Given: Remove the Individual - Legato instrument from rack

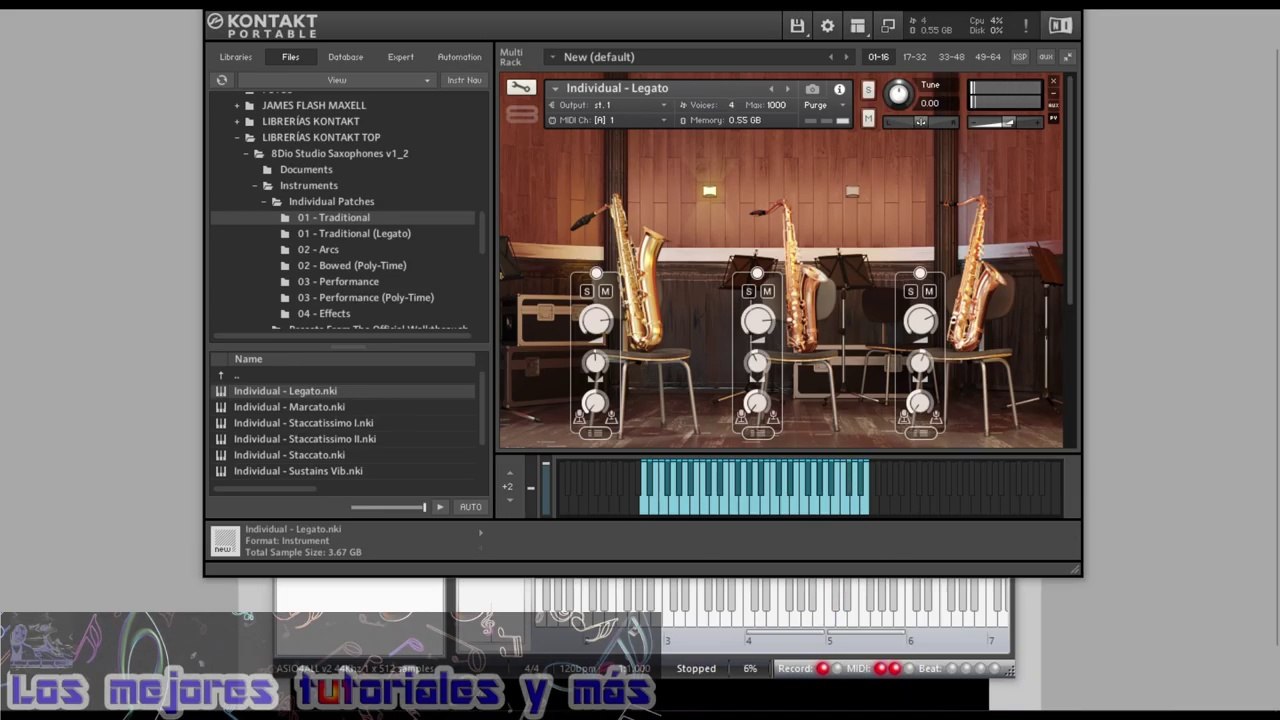Looking at the screenshot, I should (1053, 82).
